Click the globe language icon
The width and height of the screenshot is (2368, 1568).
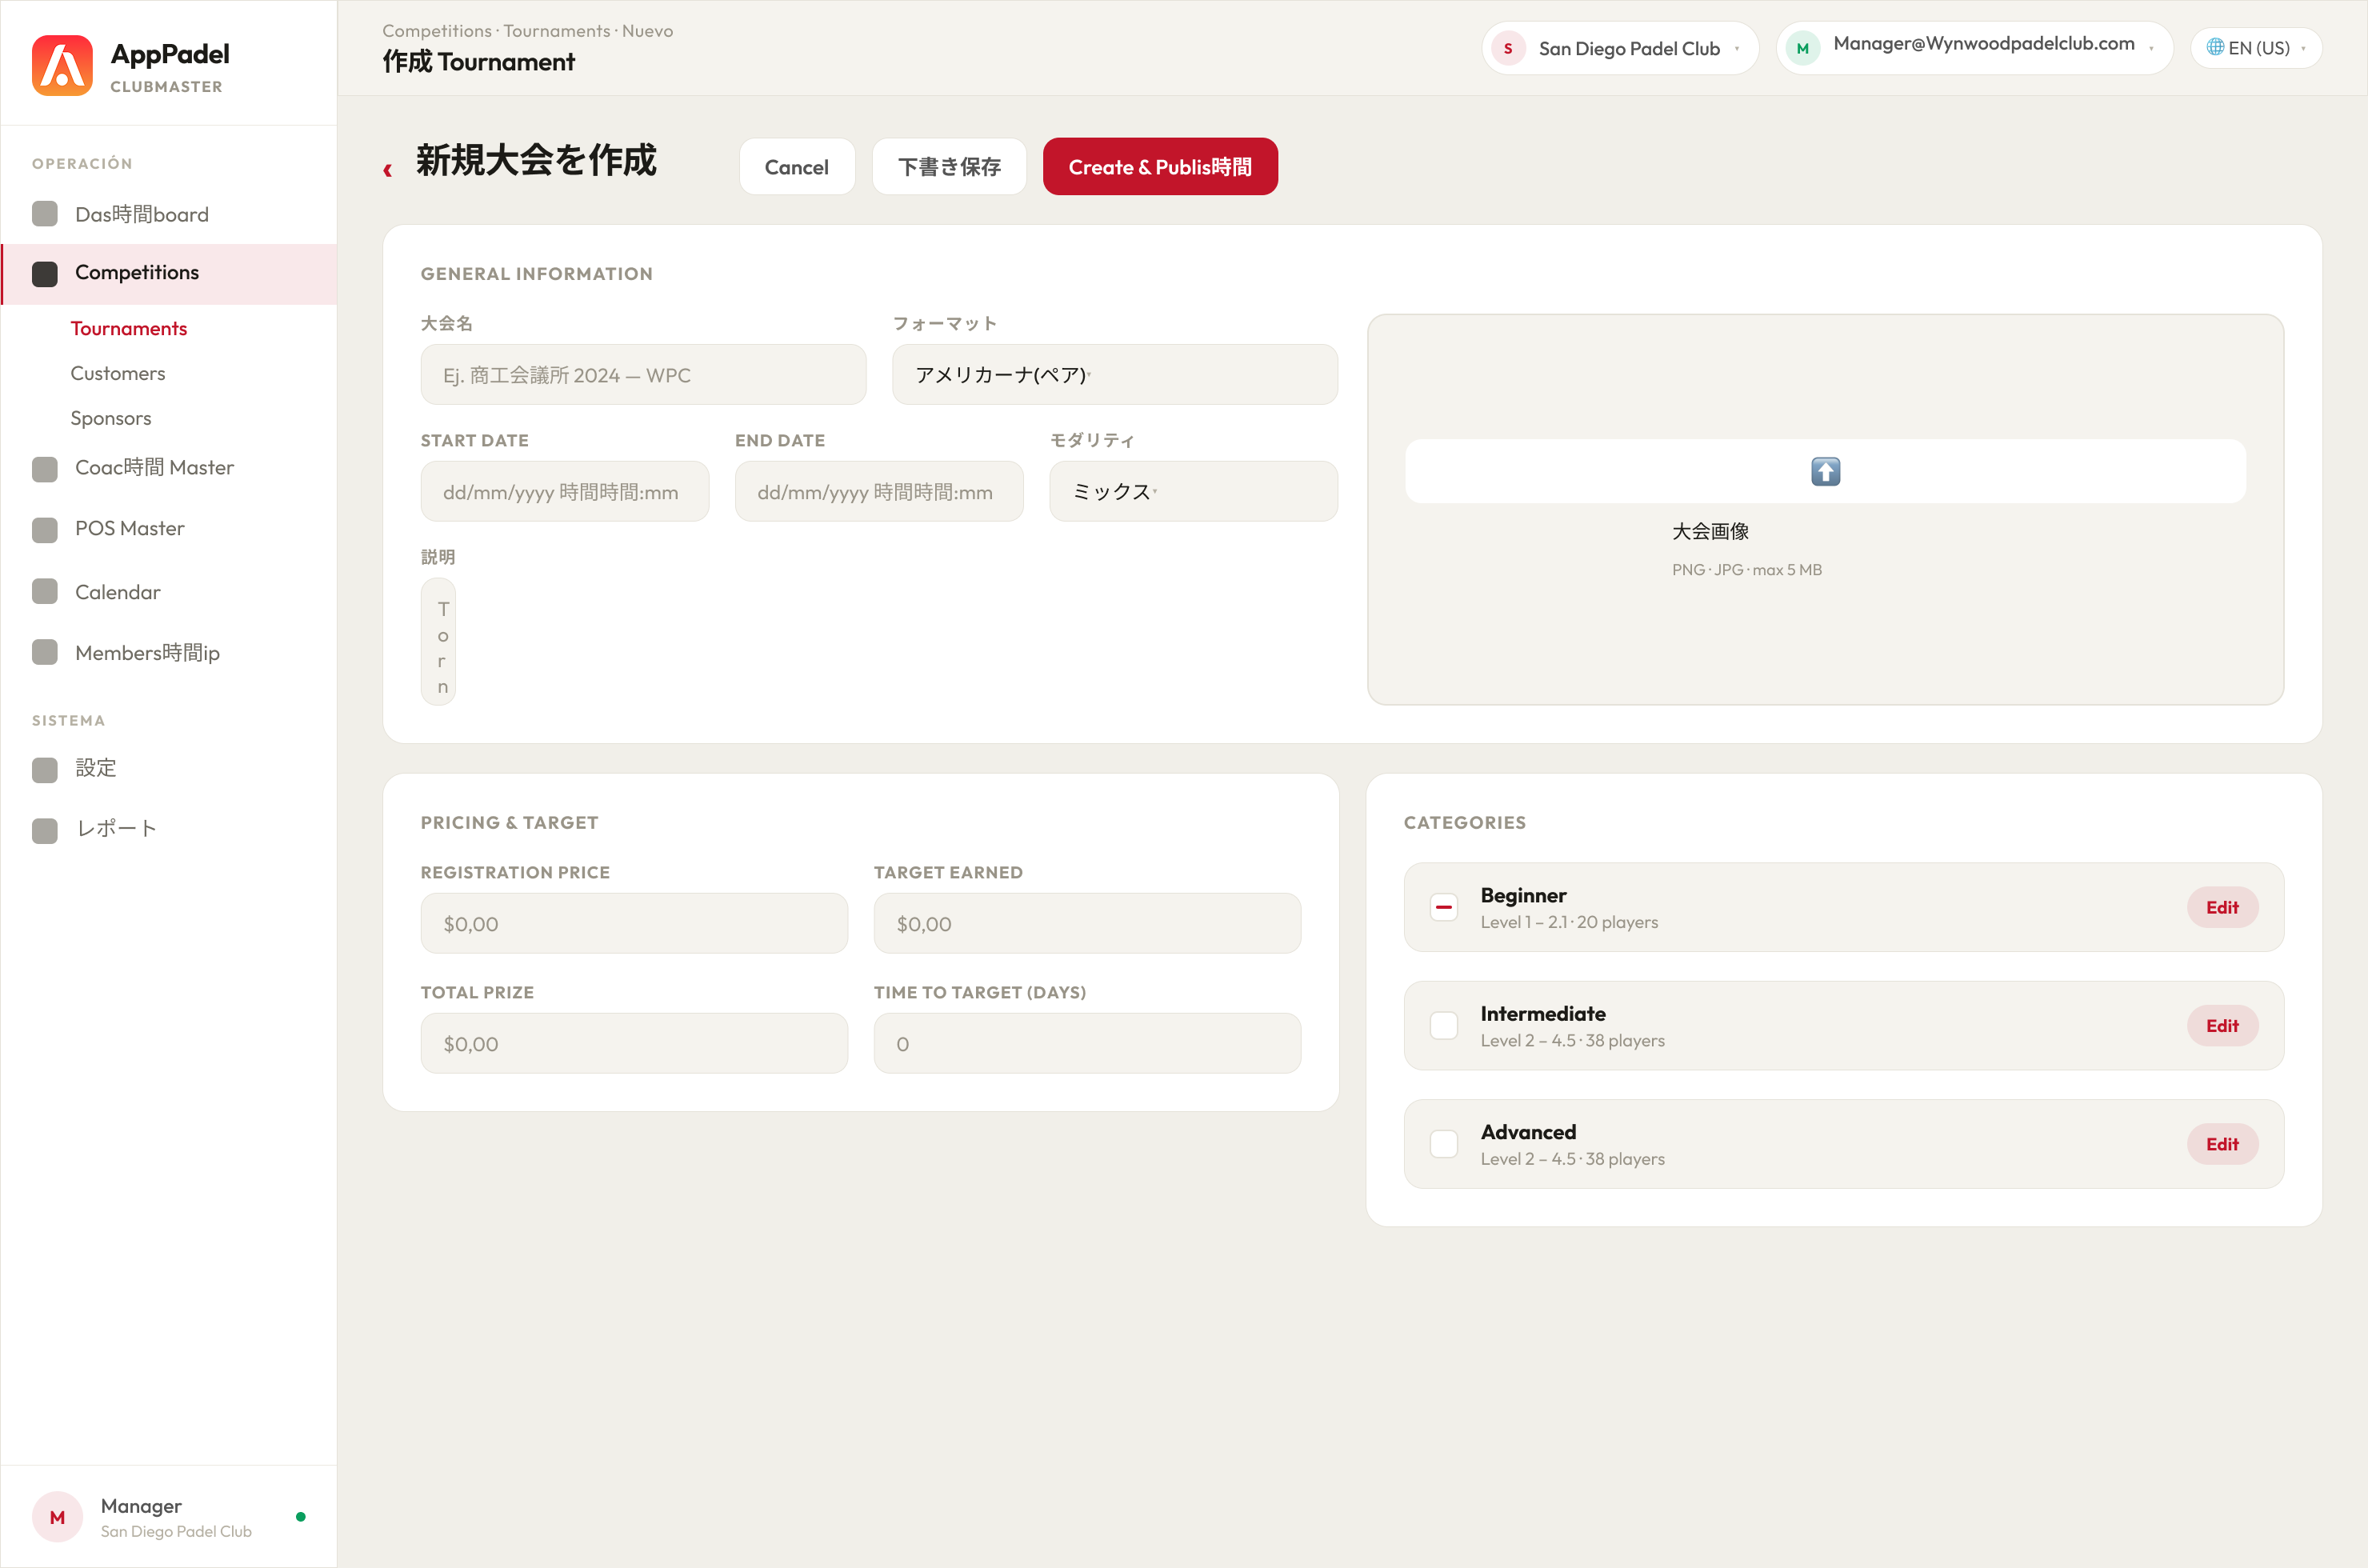coord(2215,47)
